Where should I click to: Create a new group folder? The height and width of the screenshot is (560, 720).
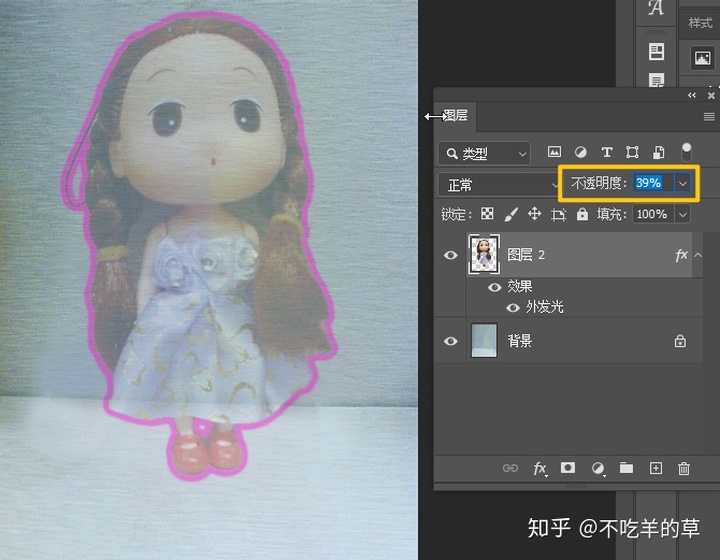coord(626,468)
